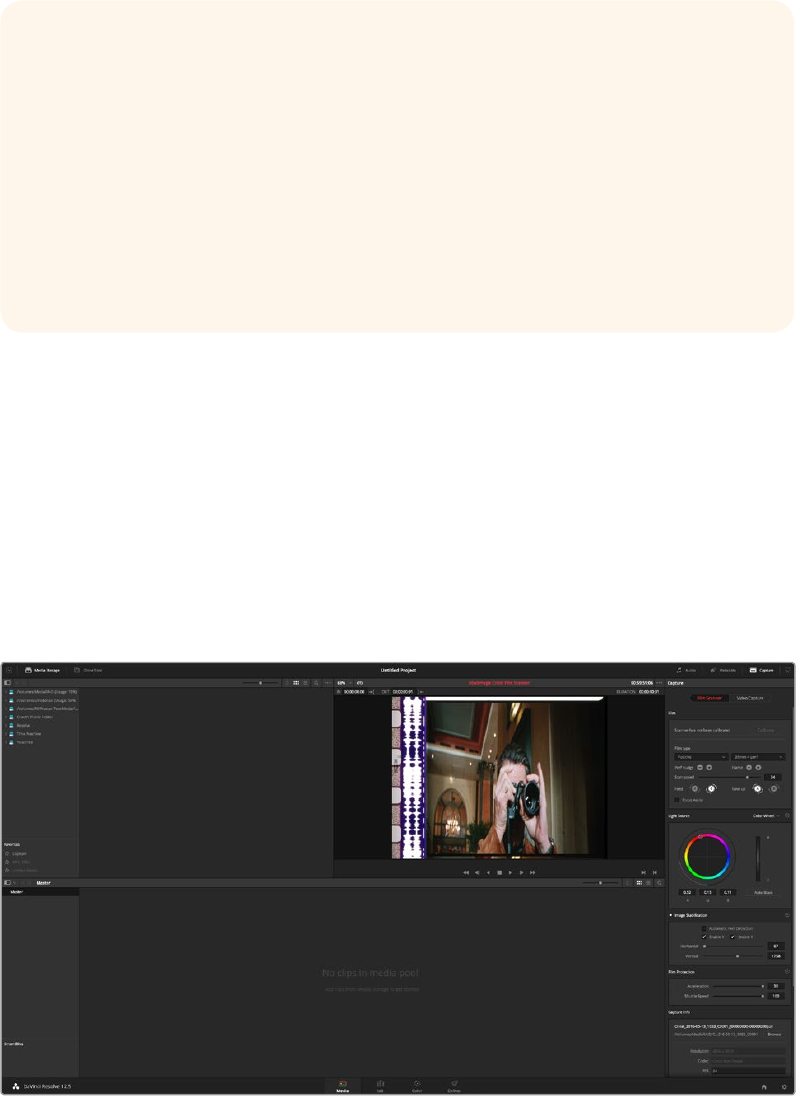Screen dimensions: 796x1096
Task: Click the fast forward button
Action: [533, 872]
